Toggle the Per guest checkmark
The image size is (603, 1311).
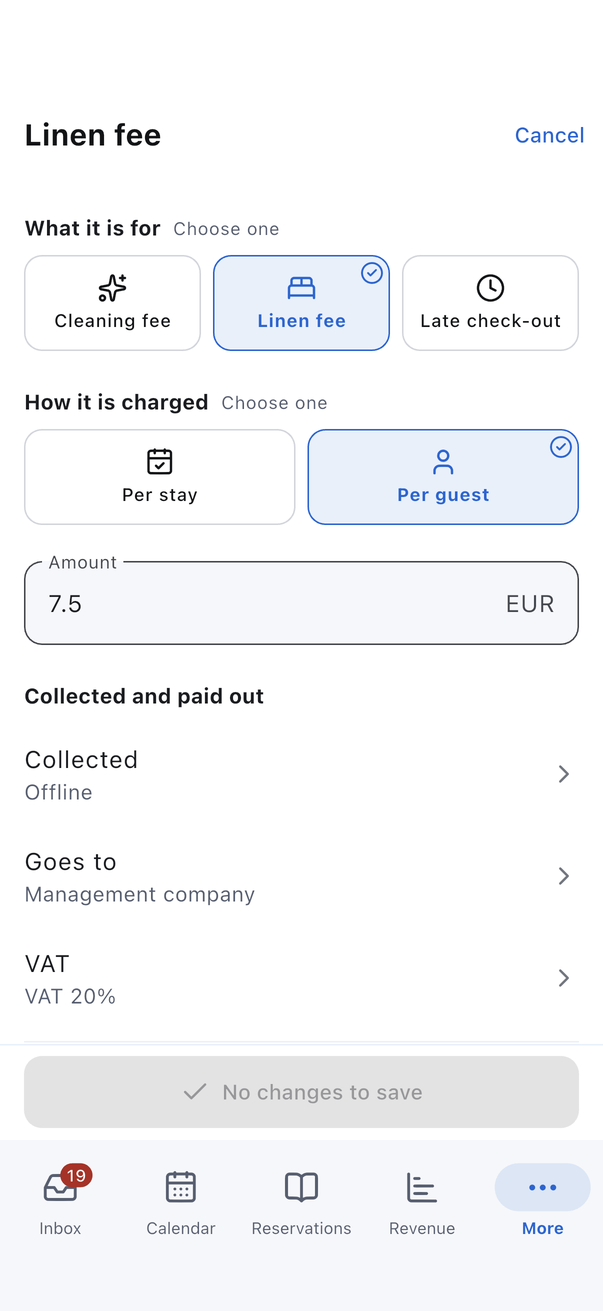tap(561, 447)
